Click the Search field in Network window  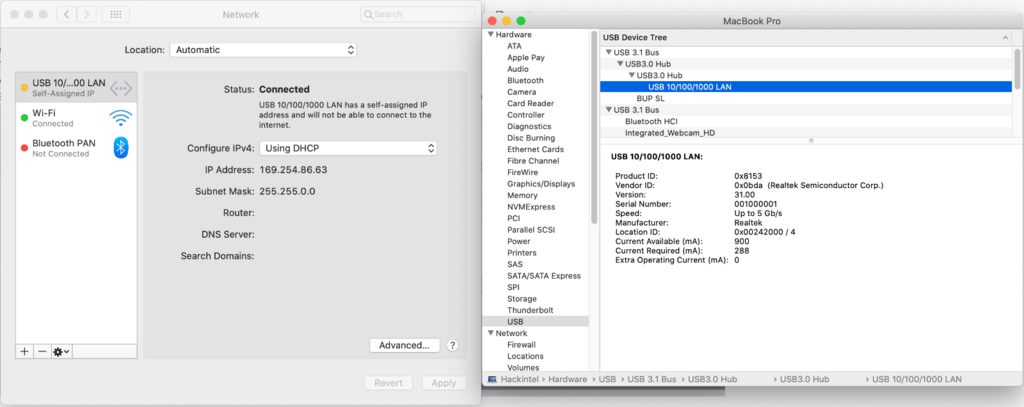(418, 14)
